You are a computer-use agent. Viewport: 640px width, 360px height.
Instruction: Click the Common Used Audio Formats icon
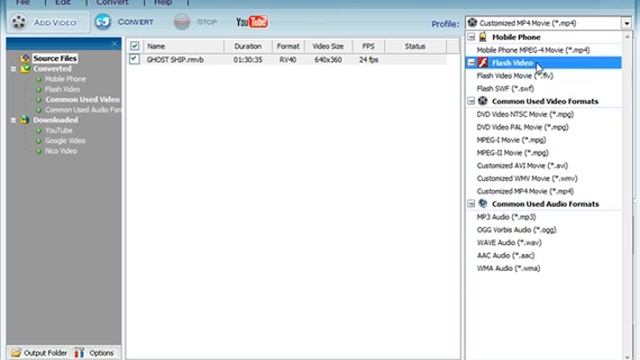[x=483, y=203]
